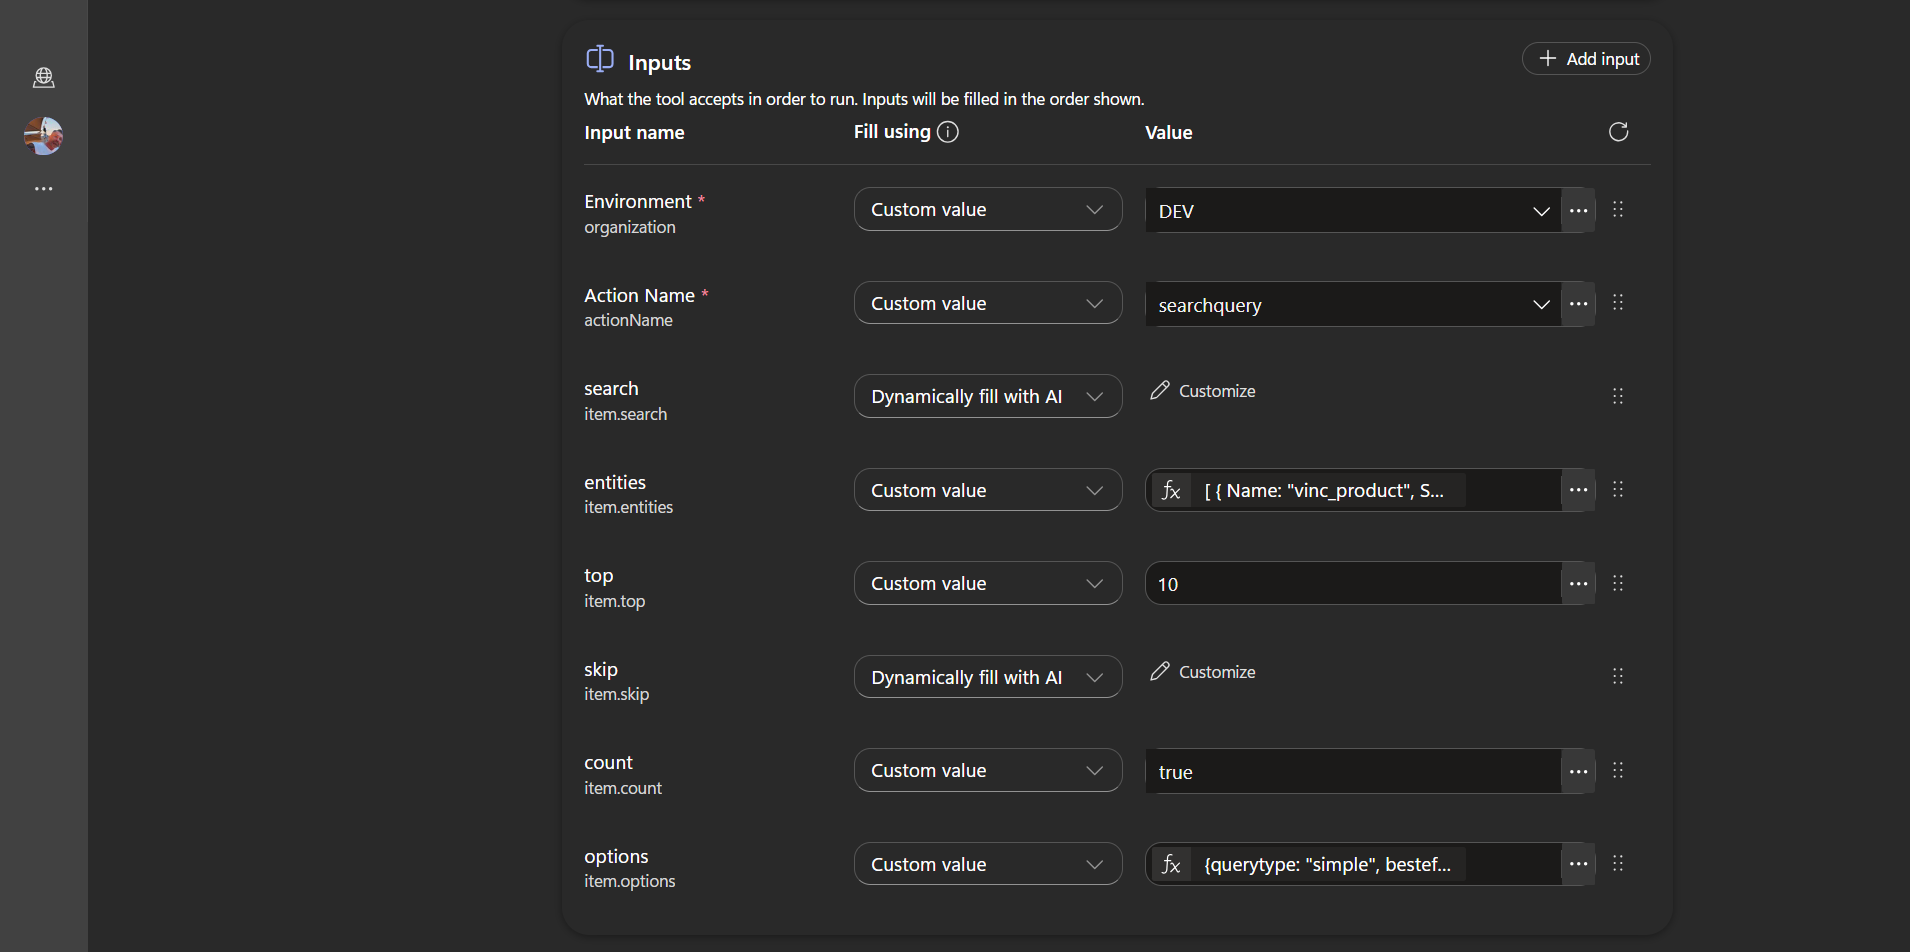
Task: Open ellipsis menu for top value
Action: 1578,583
